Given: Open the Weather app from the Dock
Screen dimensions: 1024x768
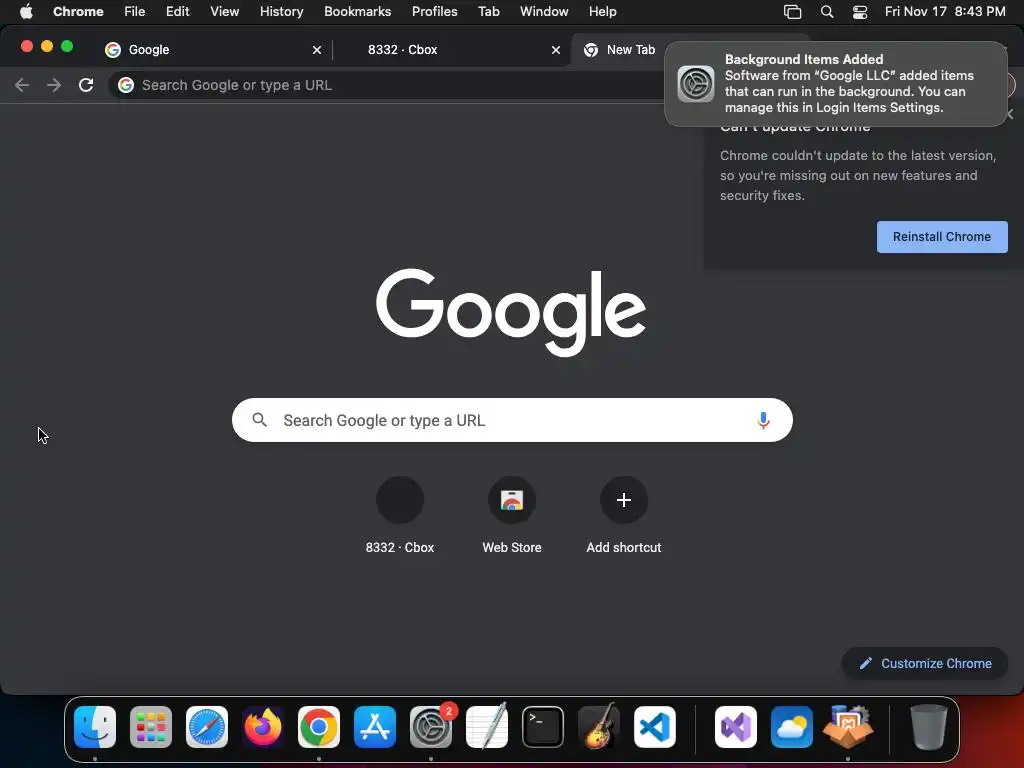Looking at the screenshot, I should [792, 727].
